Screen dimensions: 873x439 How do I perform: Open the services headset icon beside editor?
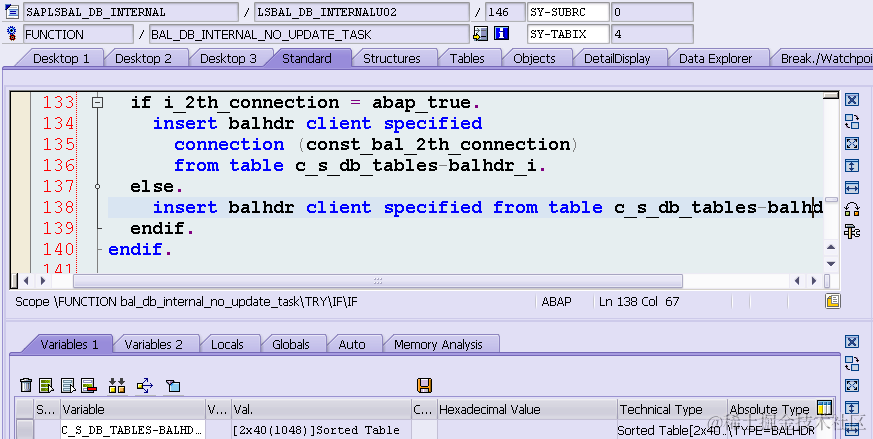point(852,209)
